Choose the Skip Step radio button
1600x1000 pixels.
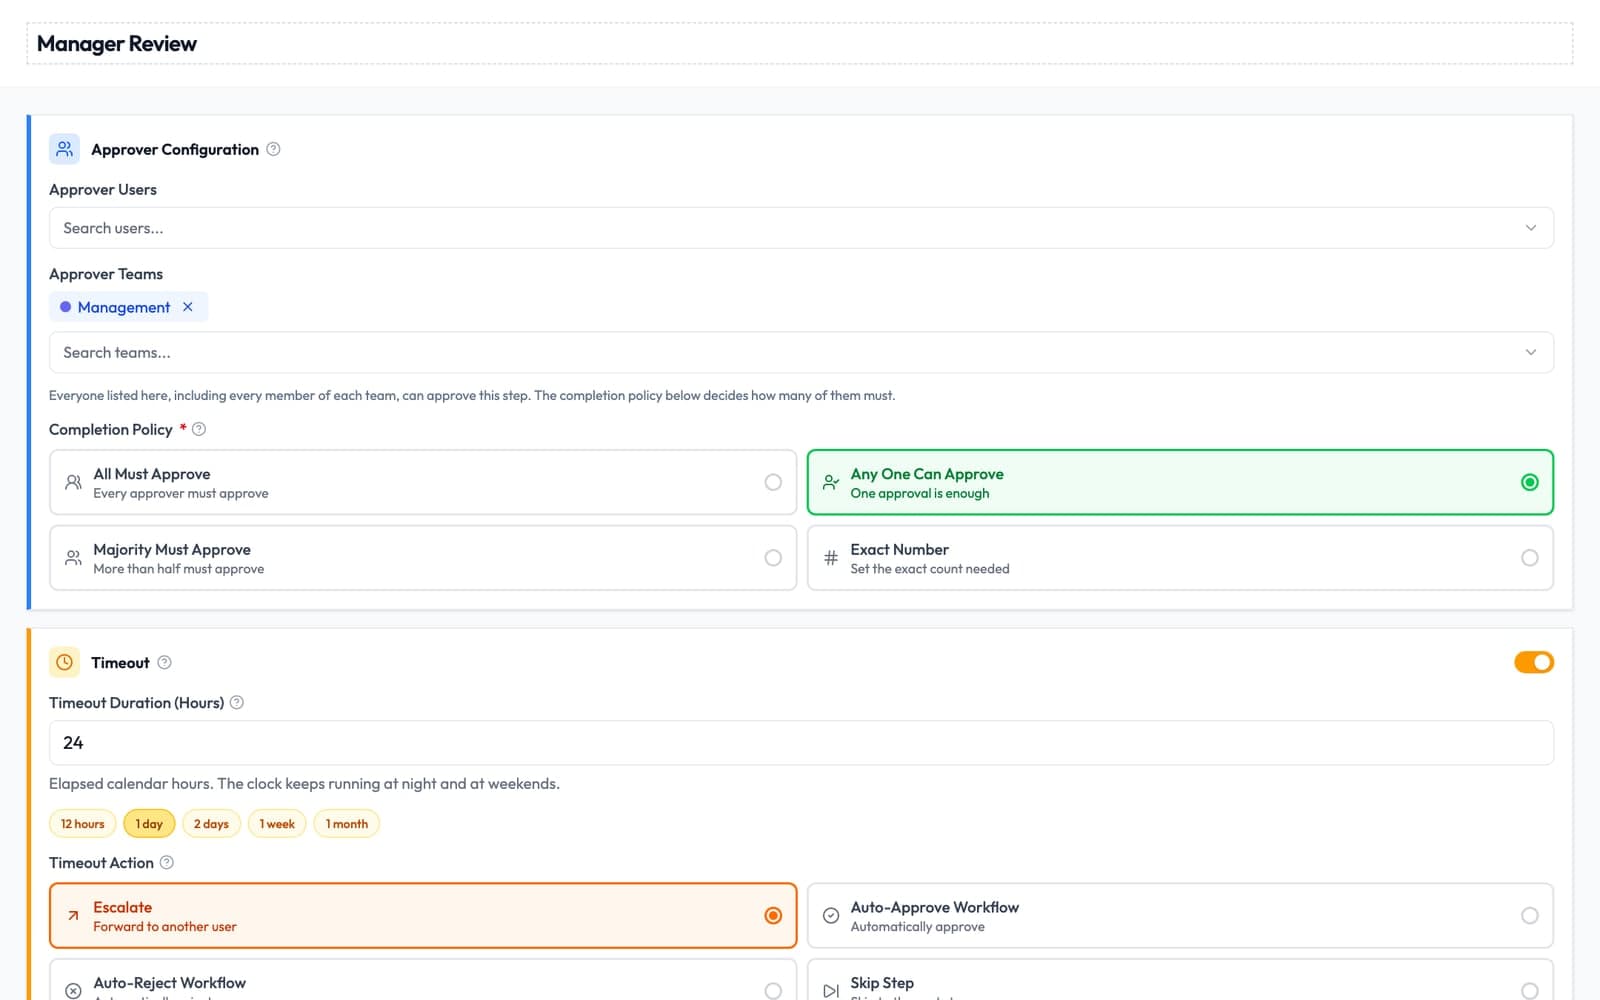1530,991
